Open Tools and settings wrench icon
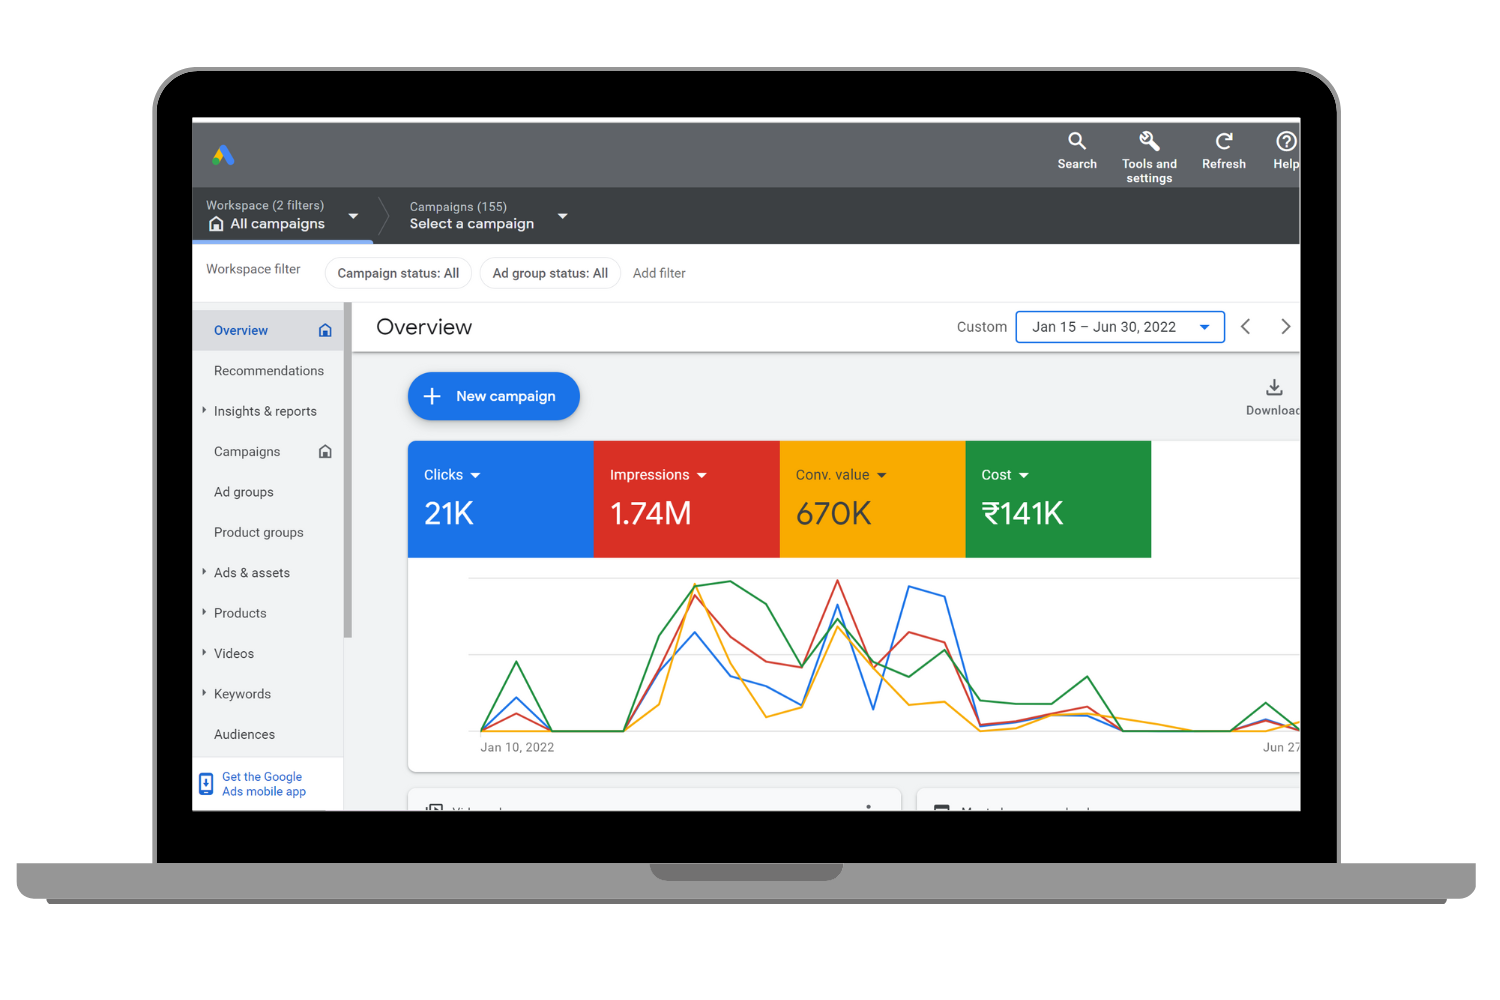Image resolution: width=1500 pixels, height=1000 pixels. point(1149,141)
